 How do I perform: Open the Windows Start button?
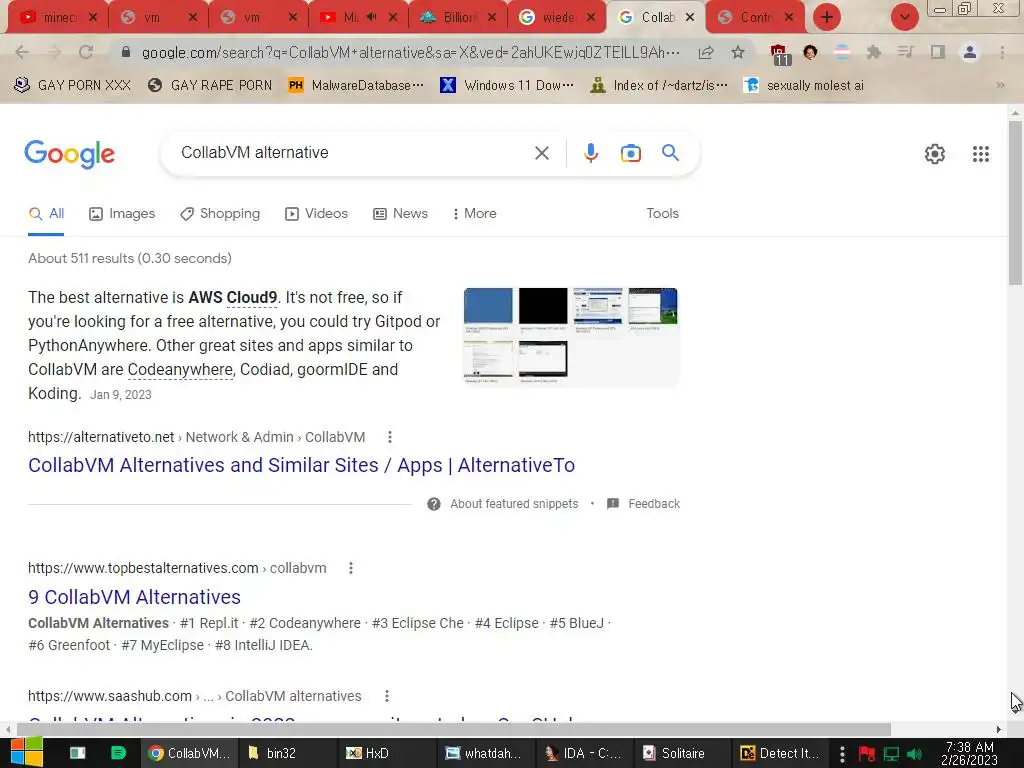coord(27,752)
